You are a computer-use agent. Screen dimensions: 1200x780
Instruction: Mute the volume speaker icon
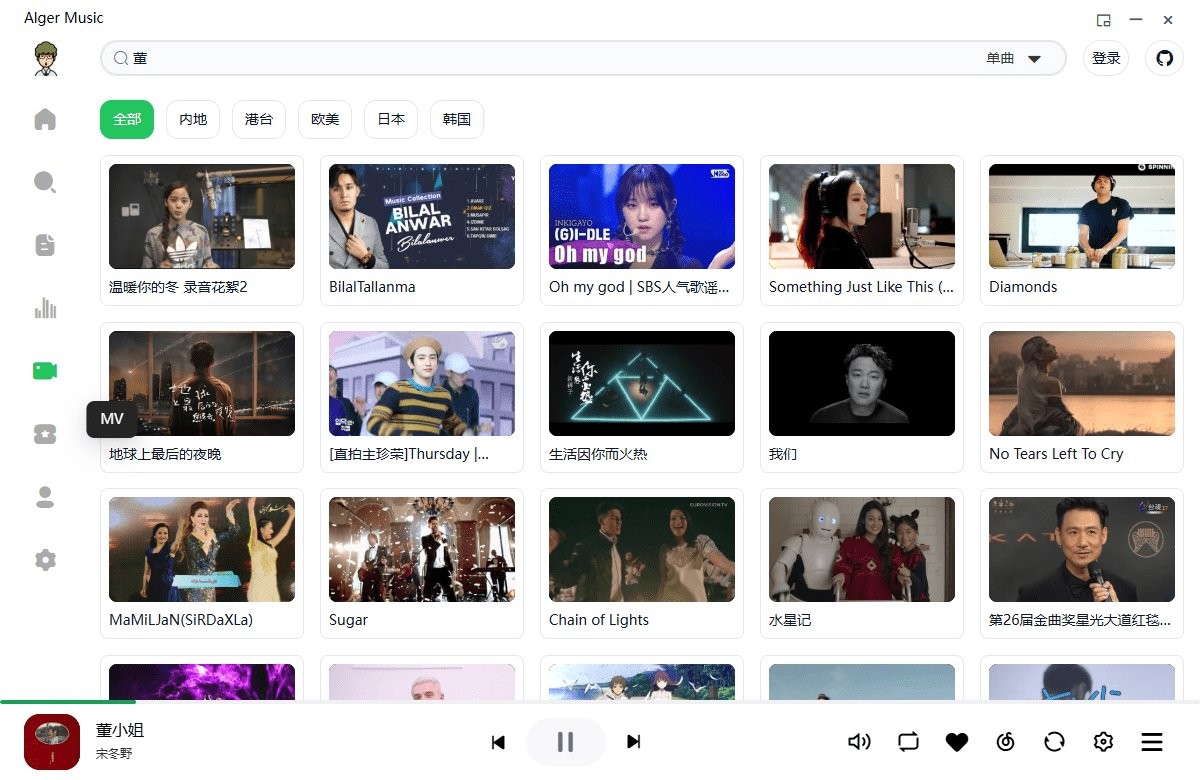pos(859,742)
